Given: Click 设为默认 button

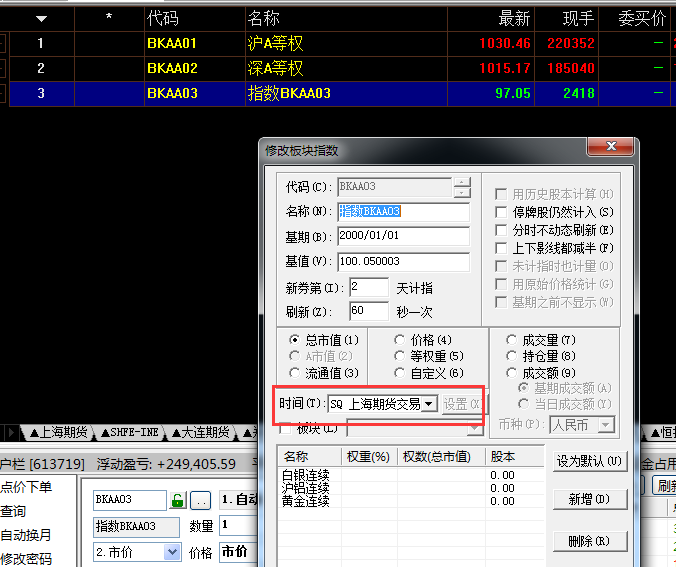Looking at the screenshot, I should 590,462.
